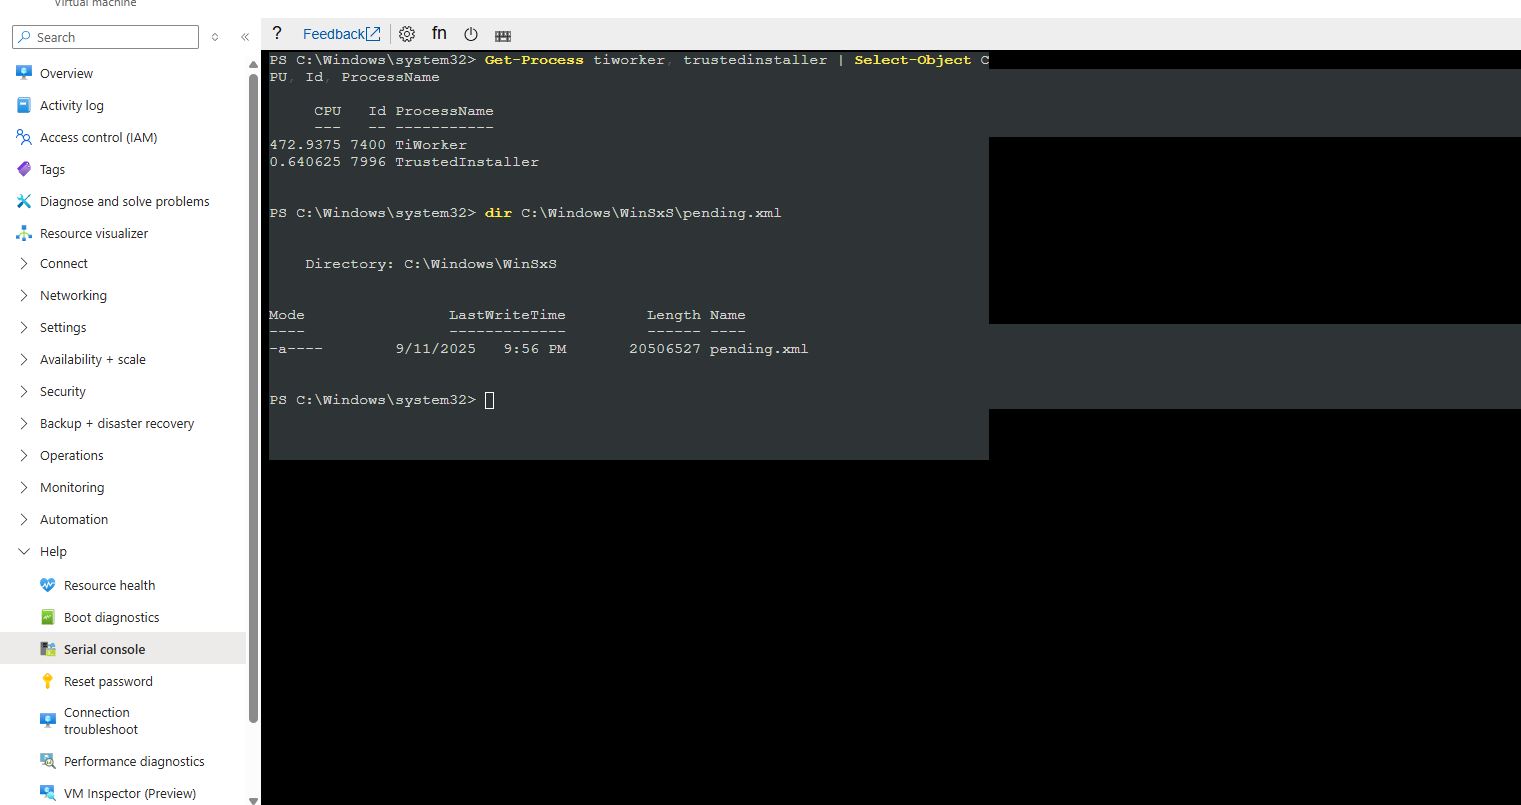Open Diagnose and solve problems
This screenshot has height=805, width=1521.
[x=125, y=201]
